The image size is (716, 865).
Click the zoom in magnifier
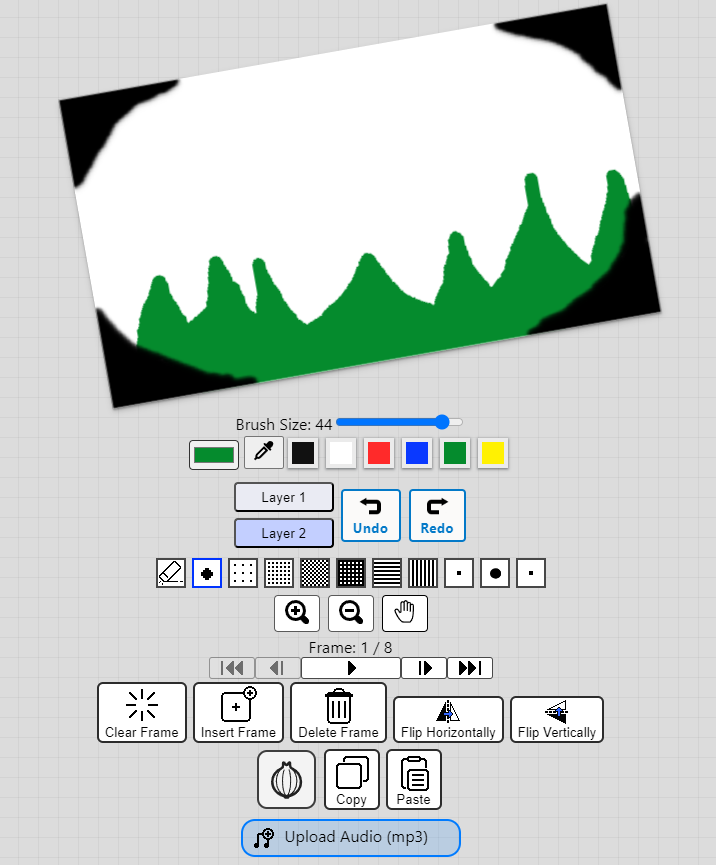coord(297,613)
